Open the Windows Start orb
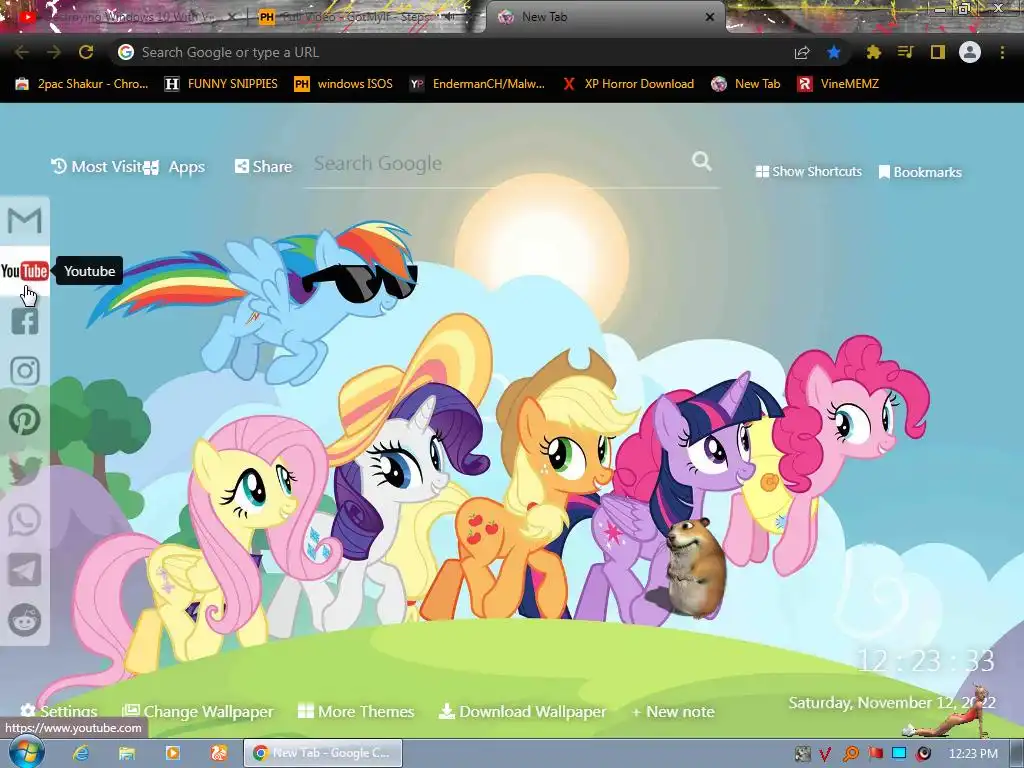Image resolution: width=1024 pixels, height=768 pixels. click(x=27, y=752)
